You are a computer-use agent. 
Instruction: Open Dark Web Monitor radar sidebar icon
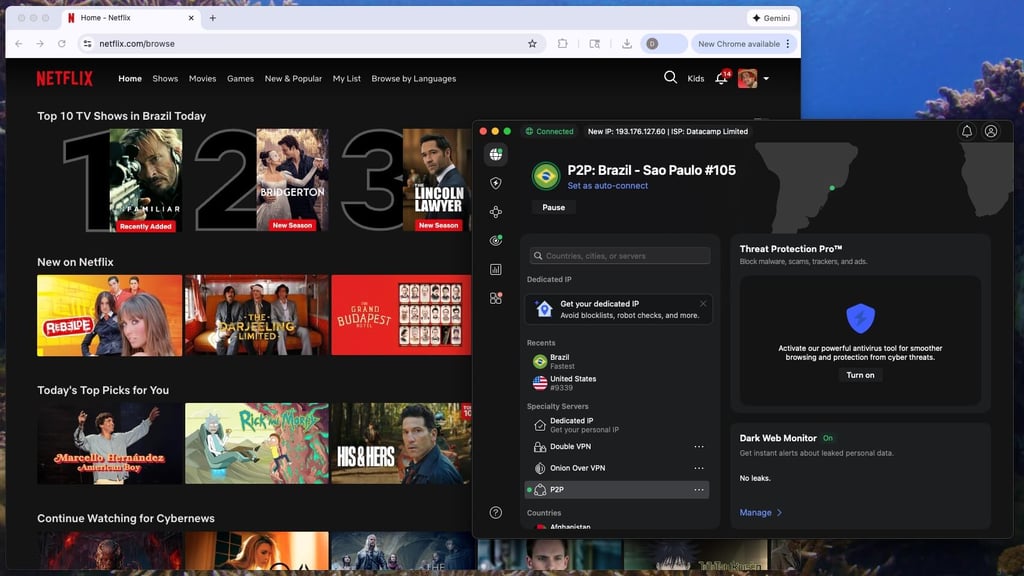pos(496,240)
